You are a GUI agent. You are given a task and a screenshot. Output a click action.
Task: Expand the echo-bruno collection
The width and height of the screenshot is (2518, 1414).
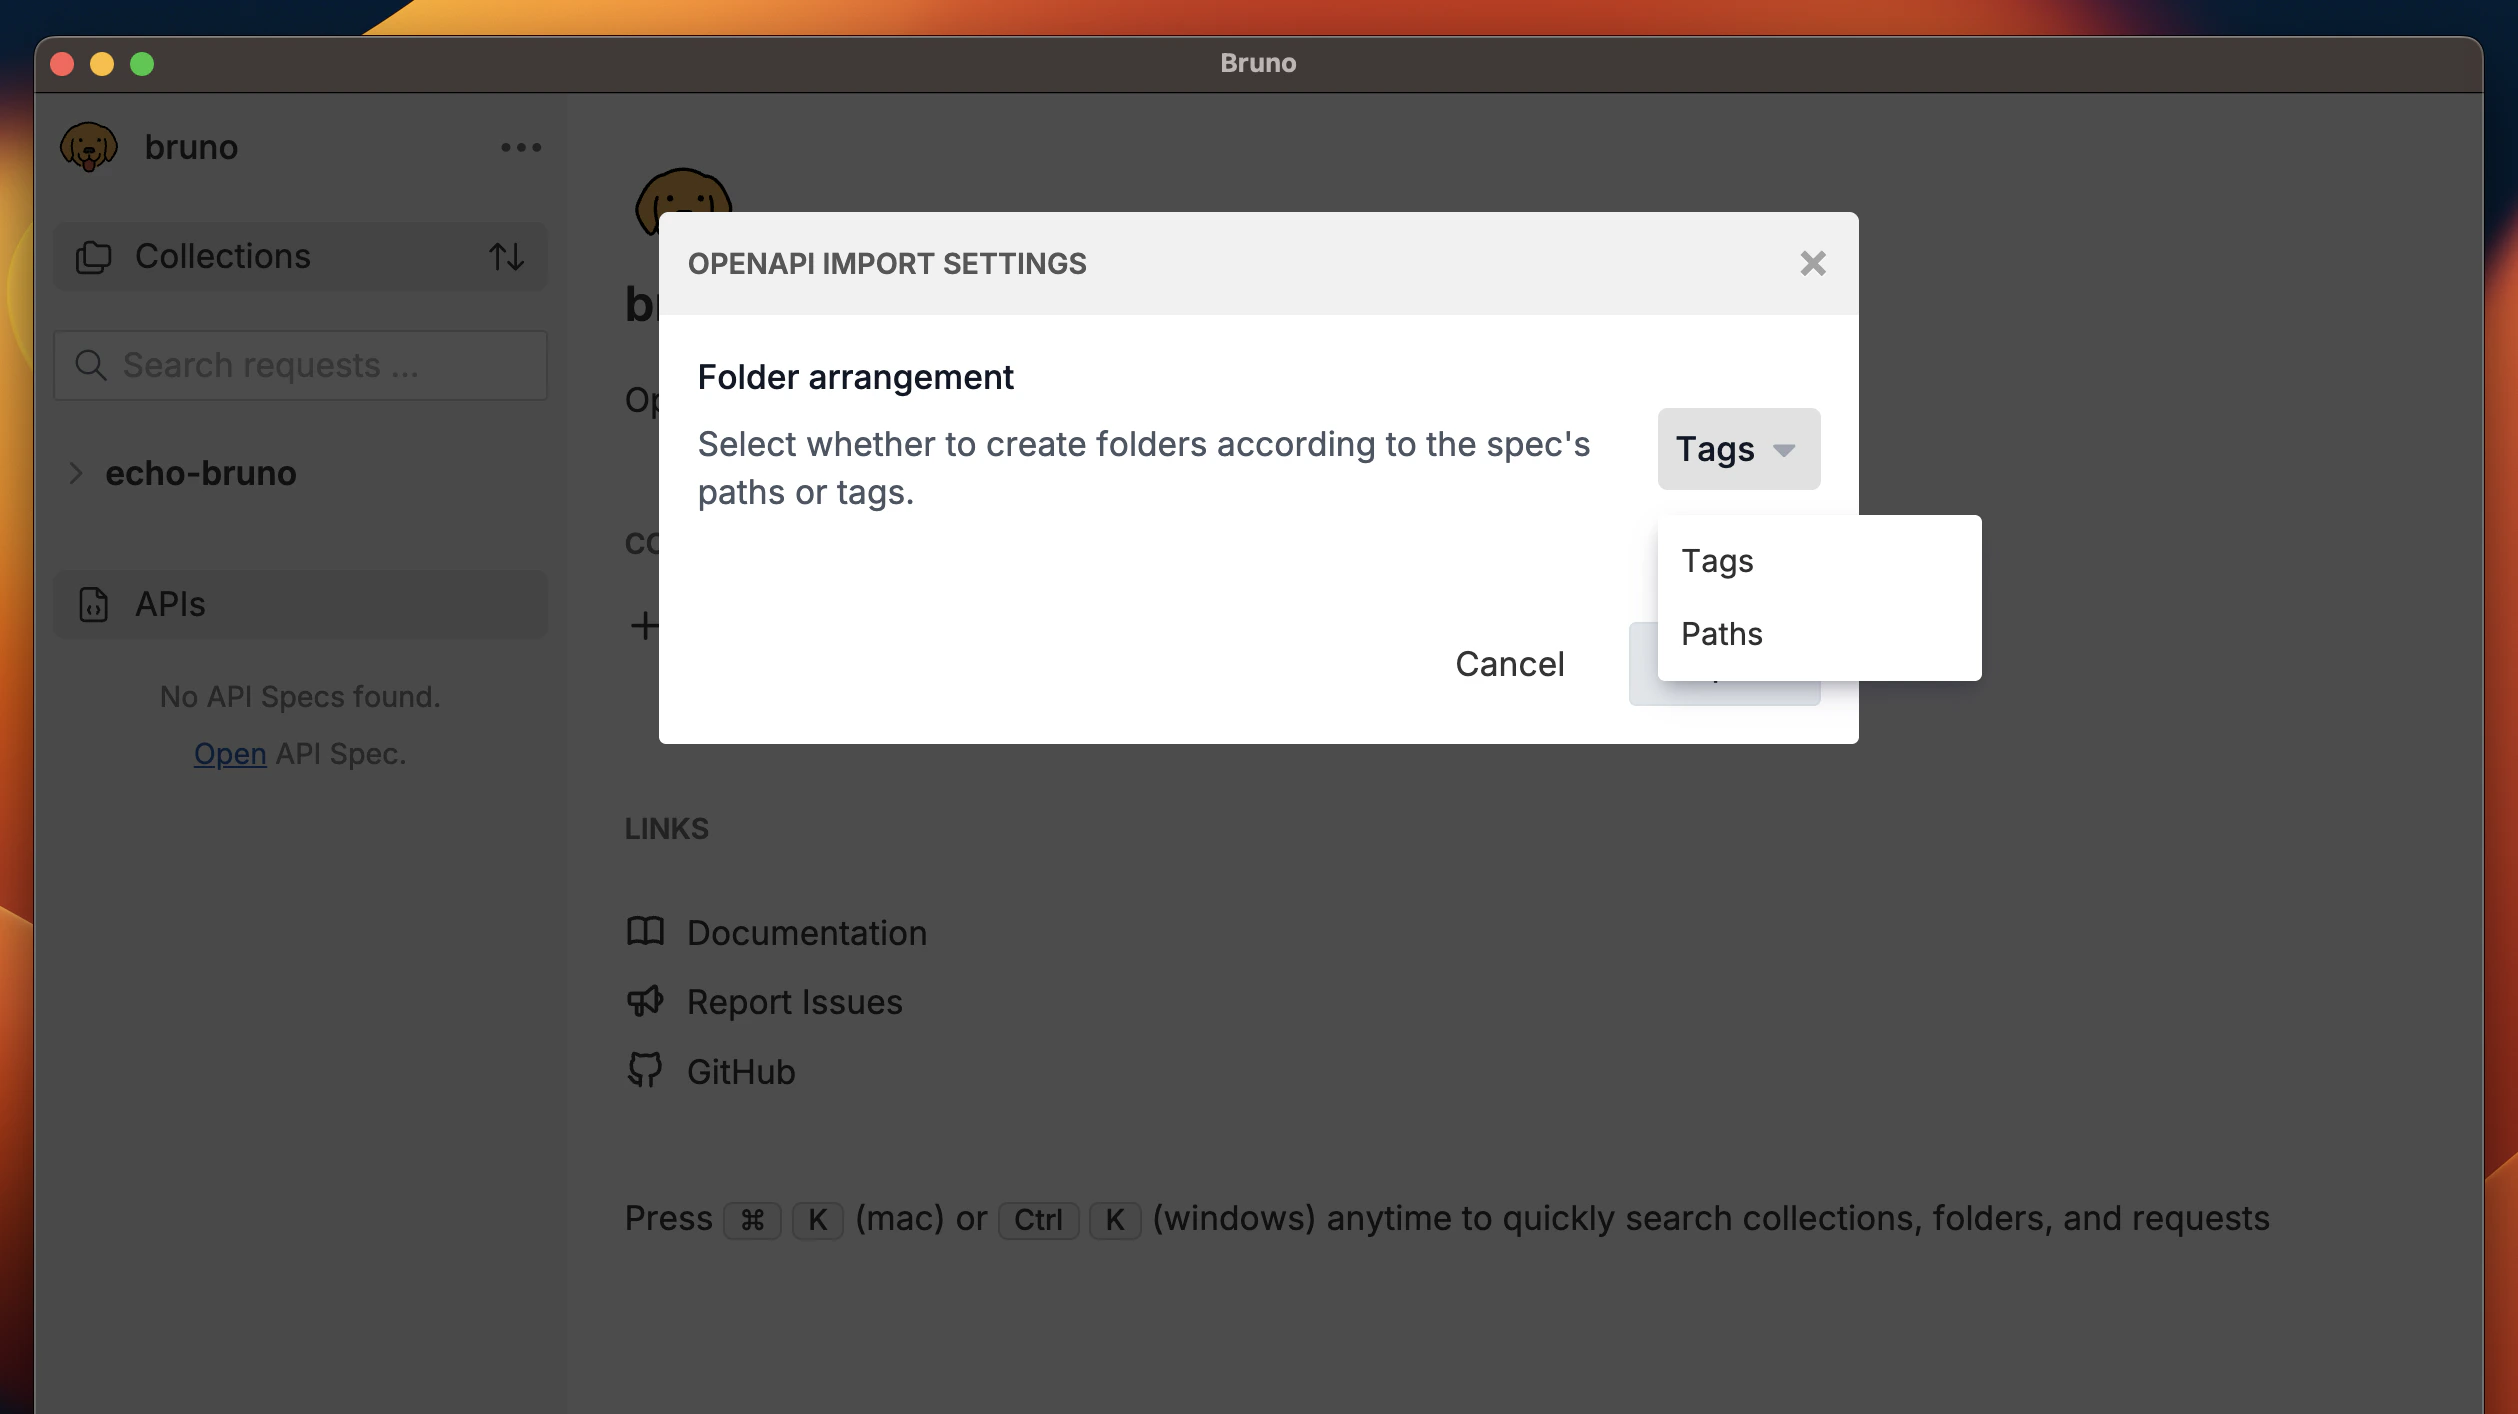(76, 473)
